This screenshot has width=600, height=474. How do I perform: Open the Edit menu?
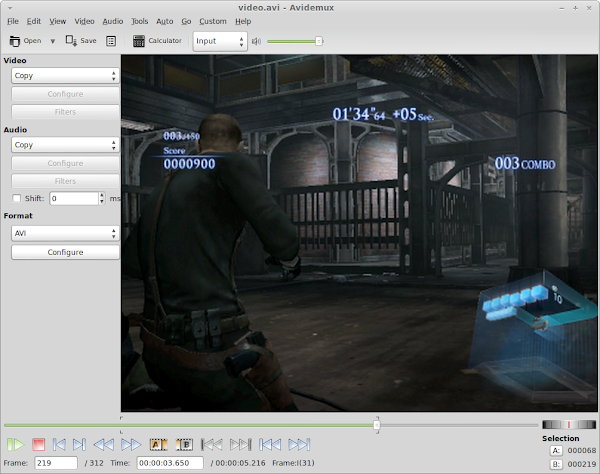[x=34, y=21]
